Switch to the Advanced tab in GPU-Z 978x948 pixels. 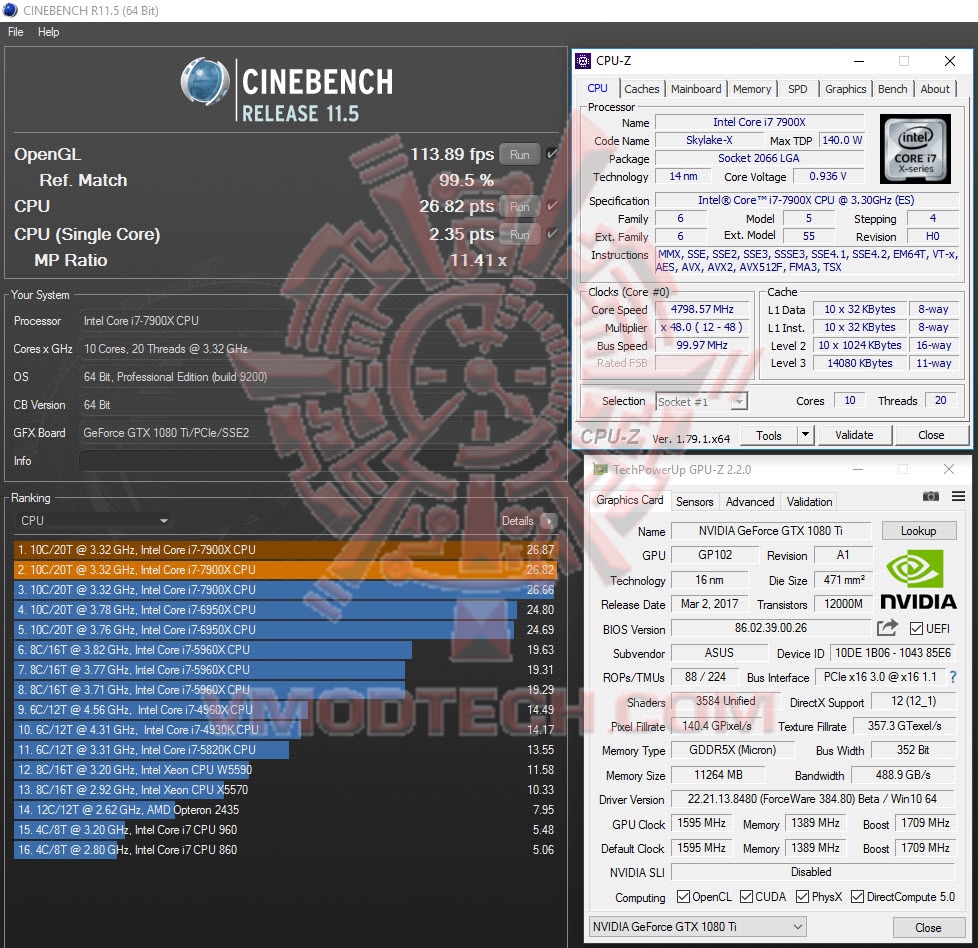click(750, 501)
